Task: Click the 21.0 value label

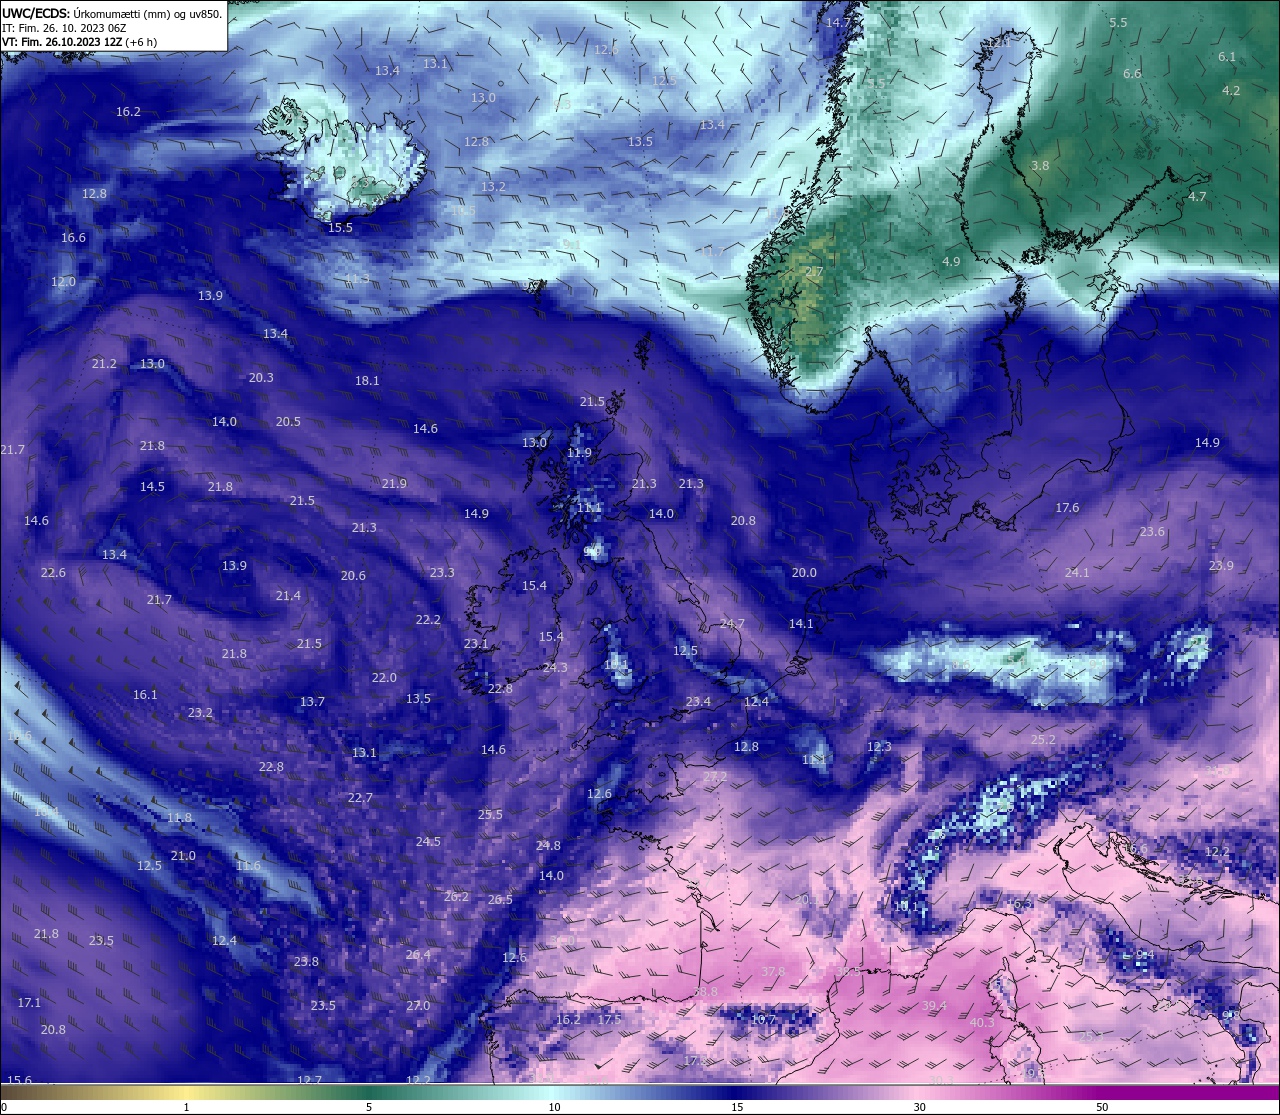Action: tap(183, 856)
